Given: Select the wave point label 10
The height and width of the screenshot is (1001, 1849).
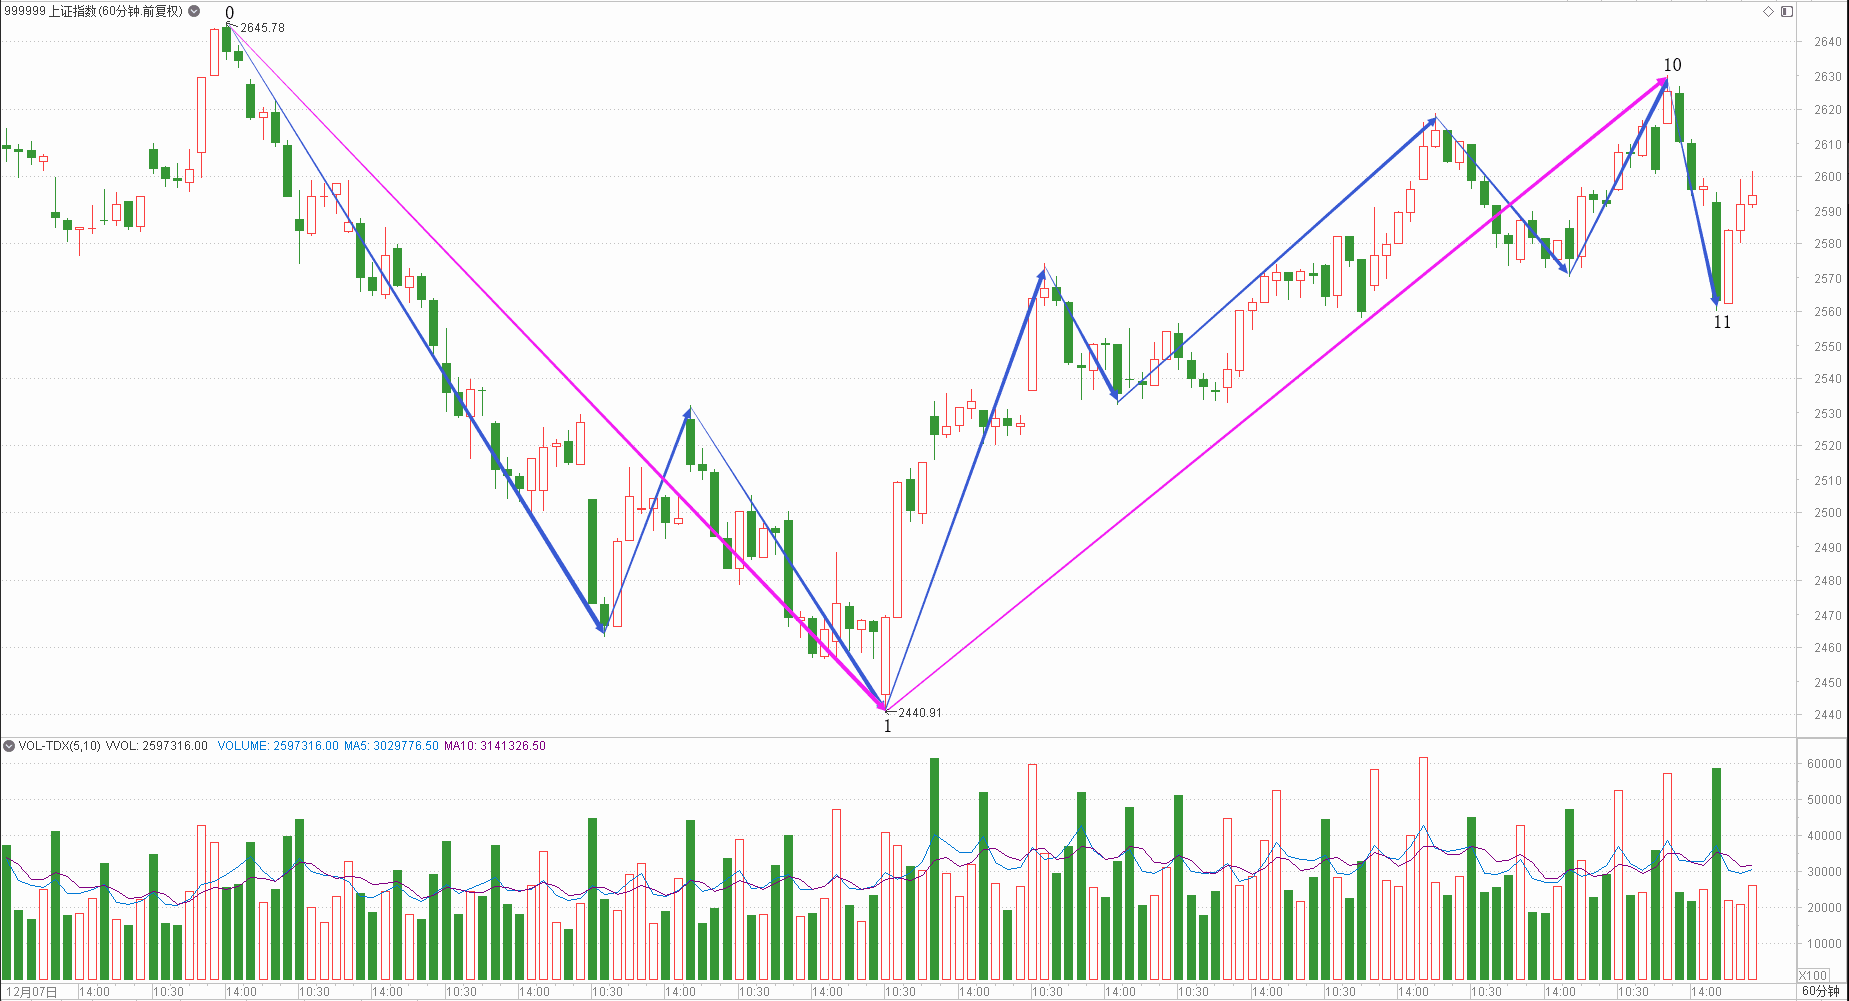Looking at the screenshot, I should [1672, 65].
